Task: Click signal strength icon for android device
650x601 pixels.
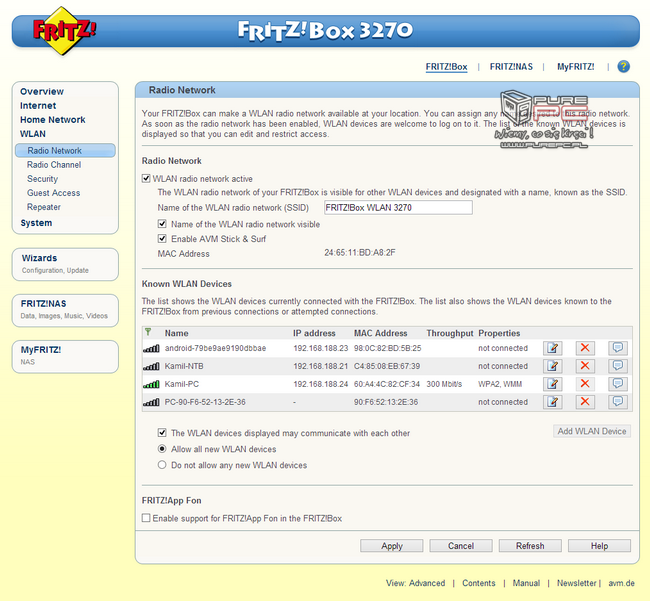Action: tap(151, 349)
